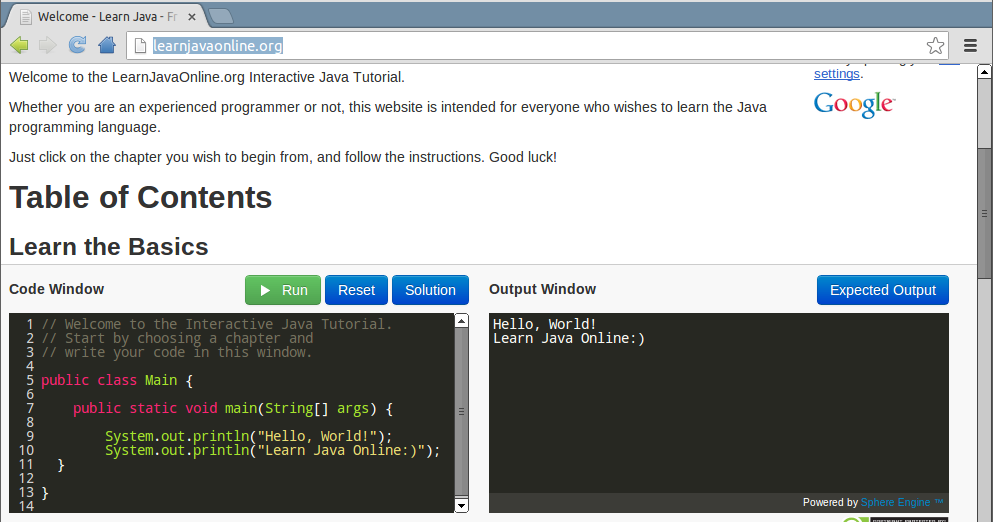This screenshot has height=522, width=993.
Task: Click "Hello, World!" in Output Window
Action: (x=545, y=324)
